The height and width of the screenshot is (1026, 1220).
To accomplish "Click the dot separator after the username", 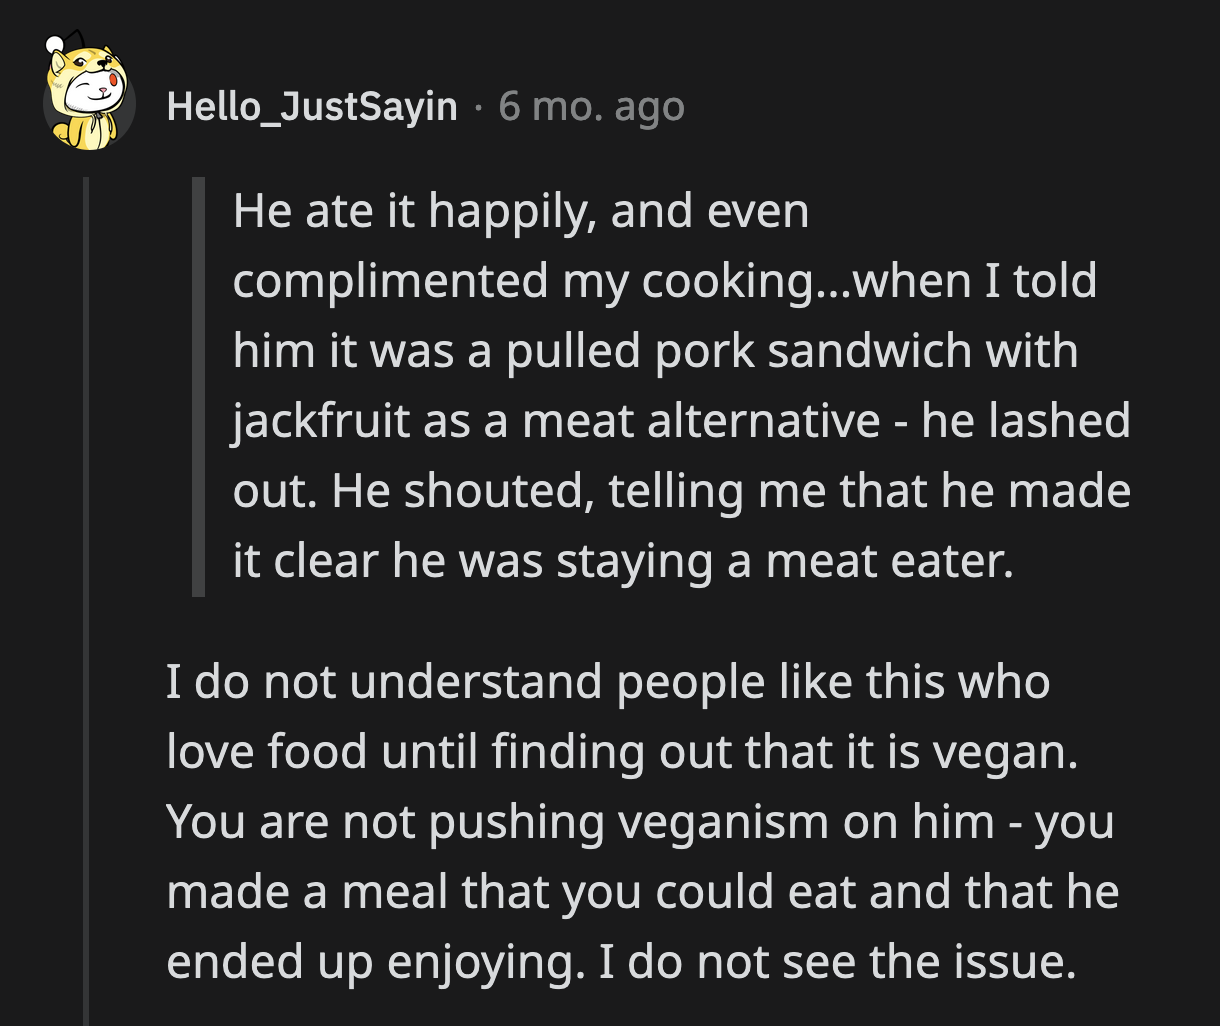I will 478,107.
